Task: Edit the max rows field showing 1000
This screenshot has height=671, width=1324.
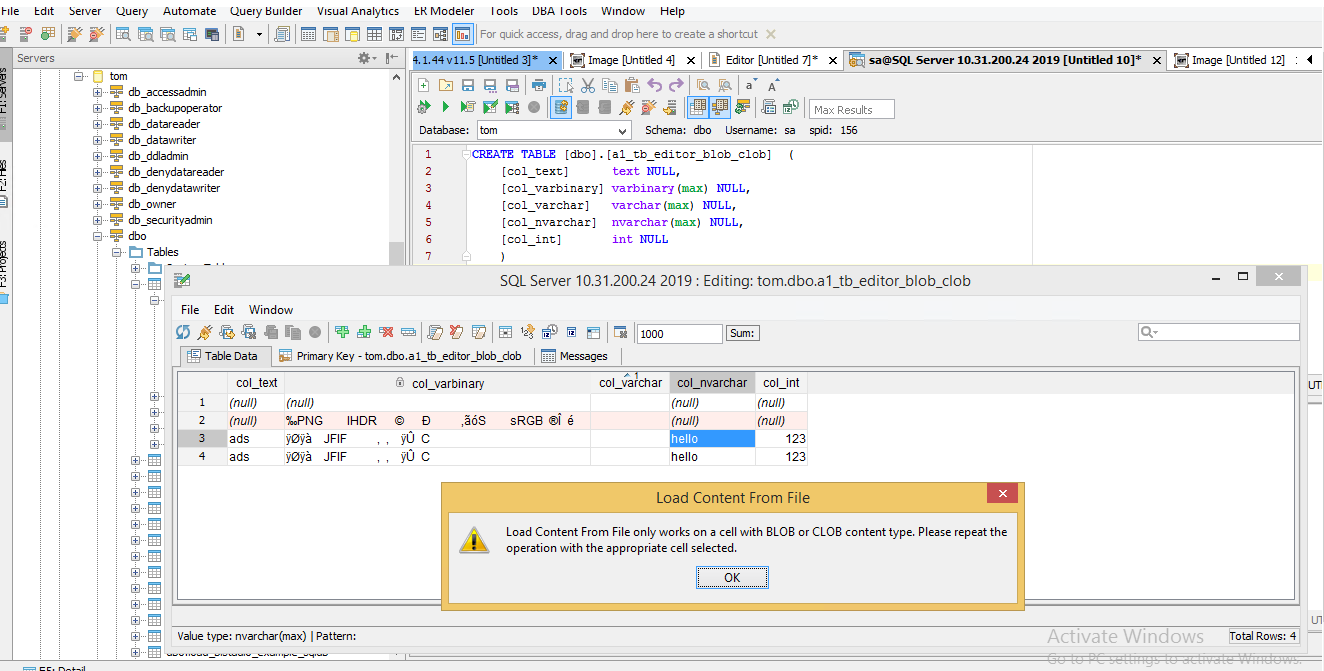Action: coord(680,334)
